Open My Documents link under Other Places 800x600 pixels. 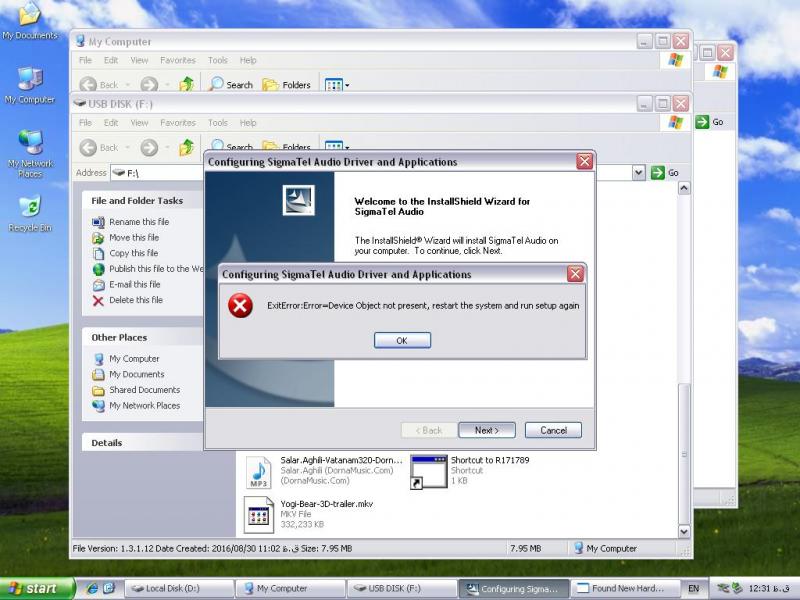coord(136,374)
